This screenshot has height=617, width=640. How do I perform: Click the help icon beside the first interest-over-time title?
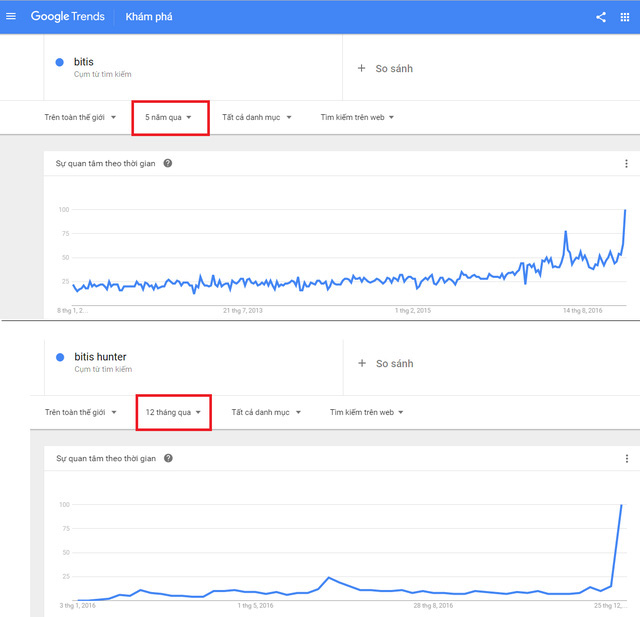pos(168,163)
